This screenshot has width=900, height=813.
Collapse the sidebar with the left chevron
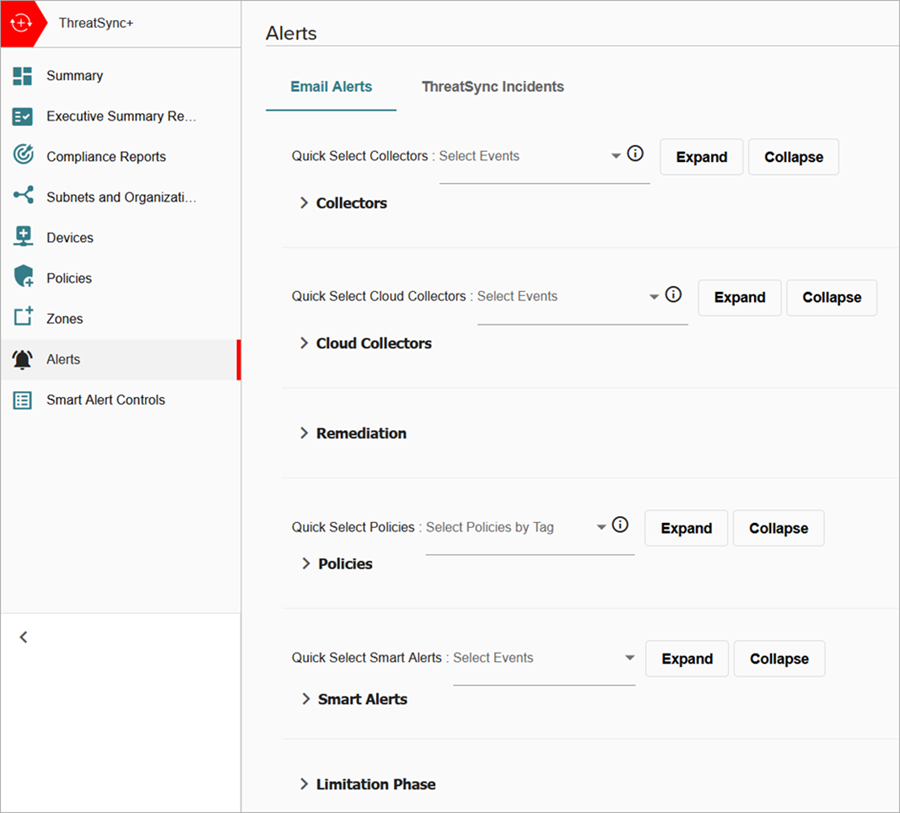23,637
